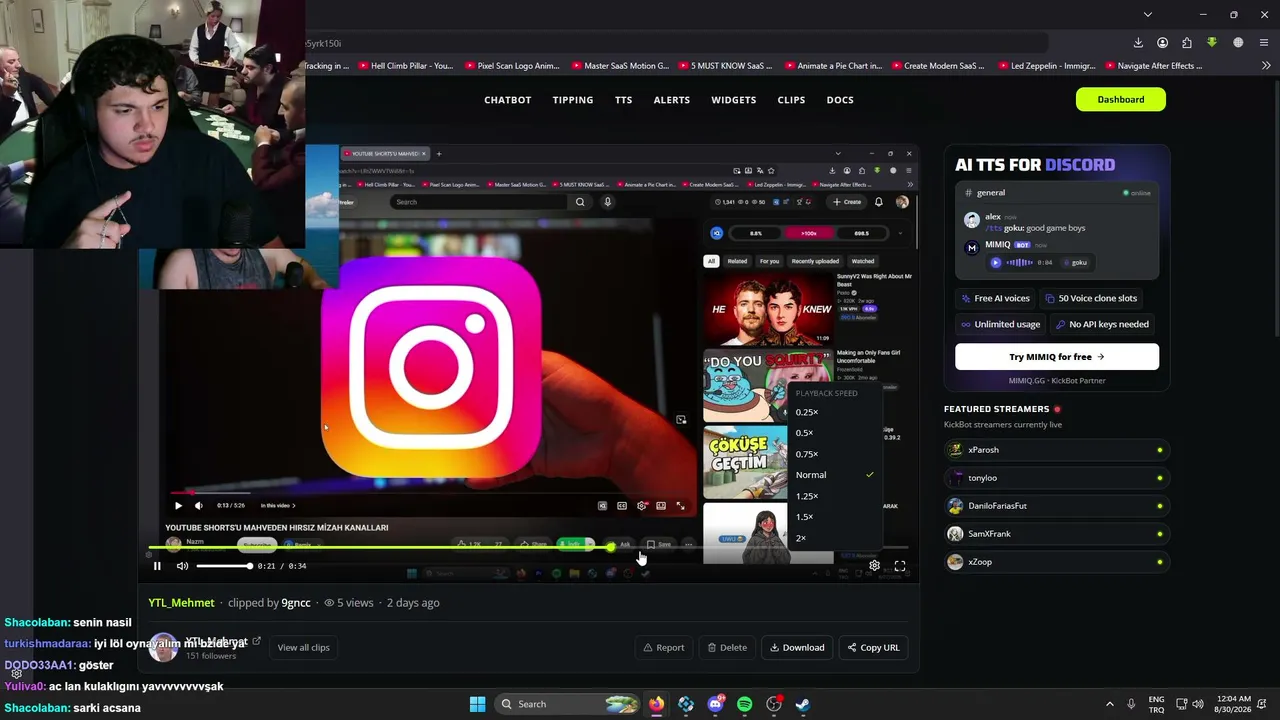Screen dimensions: 1280x720
Task: Click the green Dashboard button
Action: pos(1121,99)
